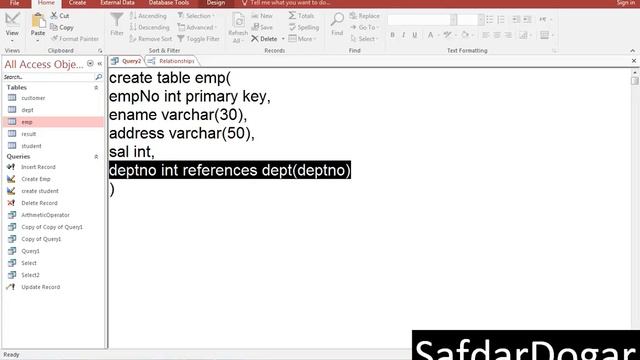Open the Clipboard group dialog launcher
The width and height of the screenshot is (640, 360).
point(100,51)
